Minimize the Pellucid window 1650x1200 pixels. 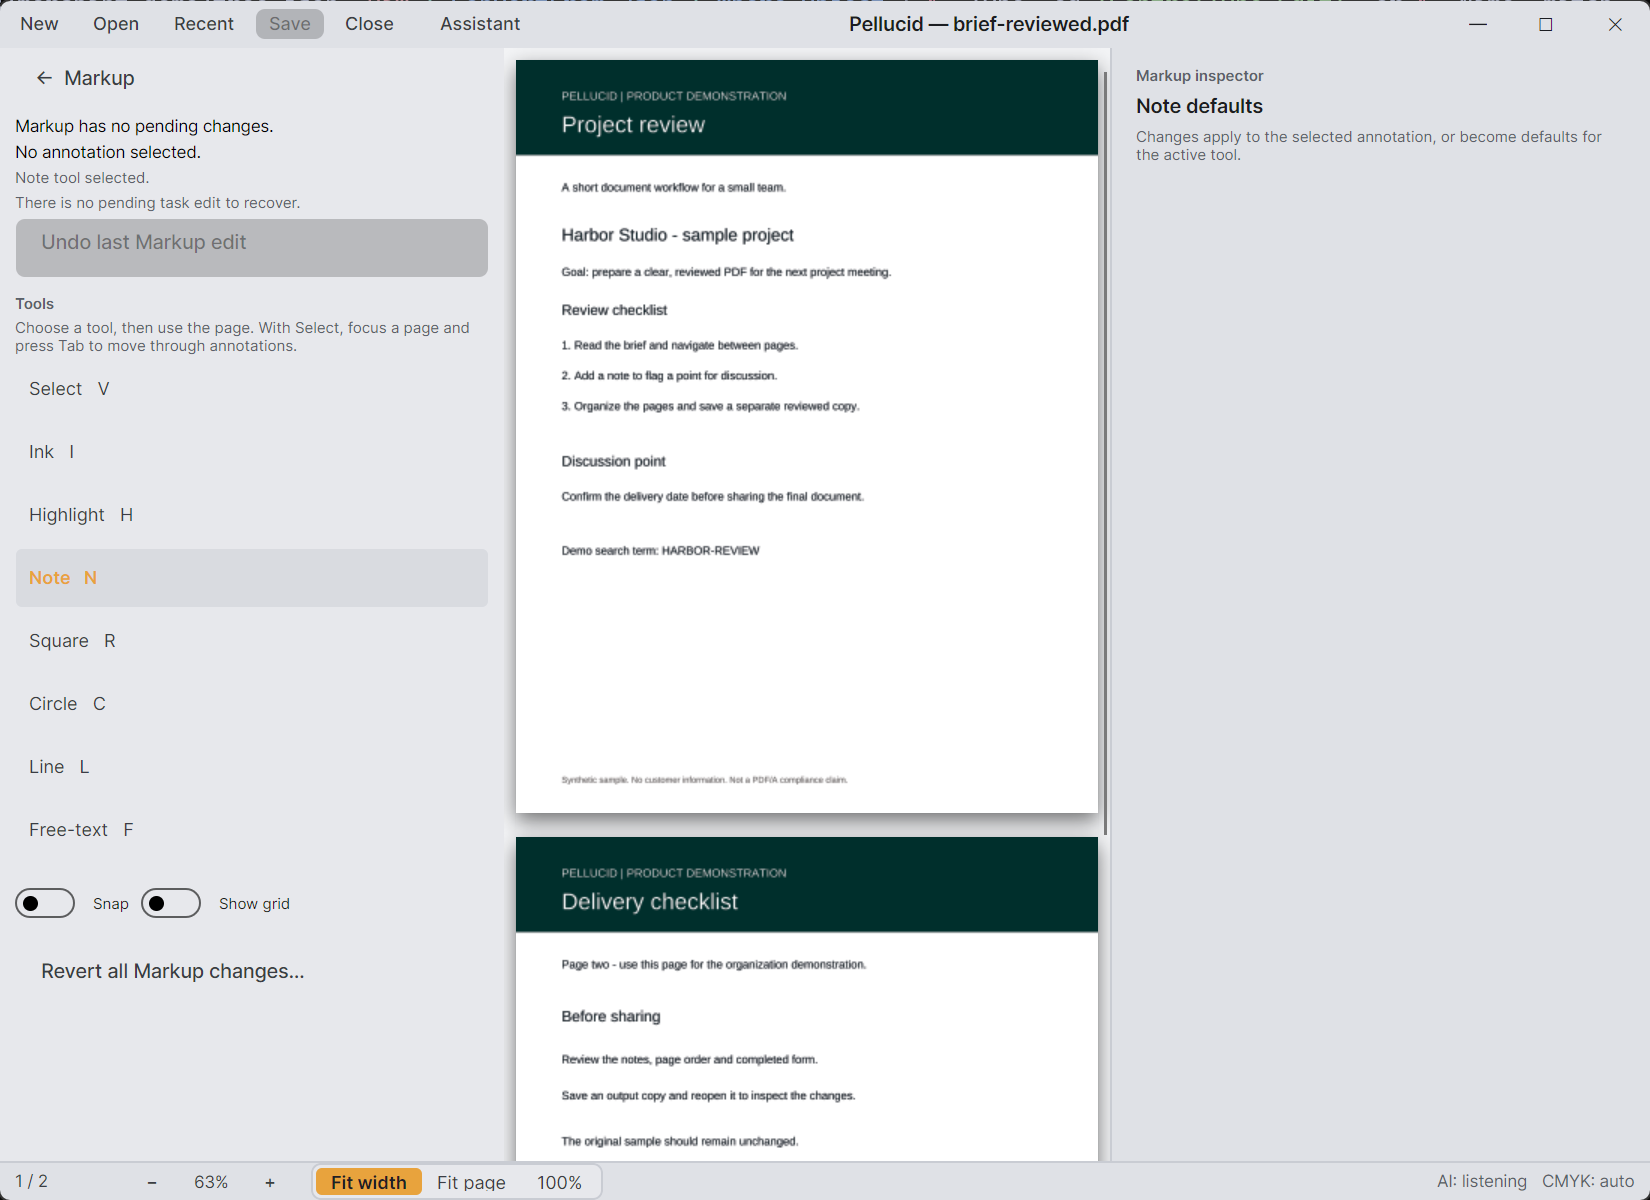[x=1478, y=24]
